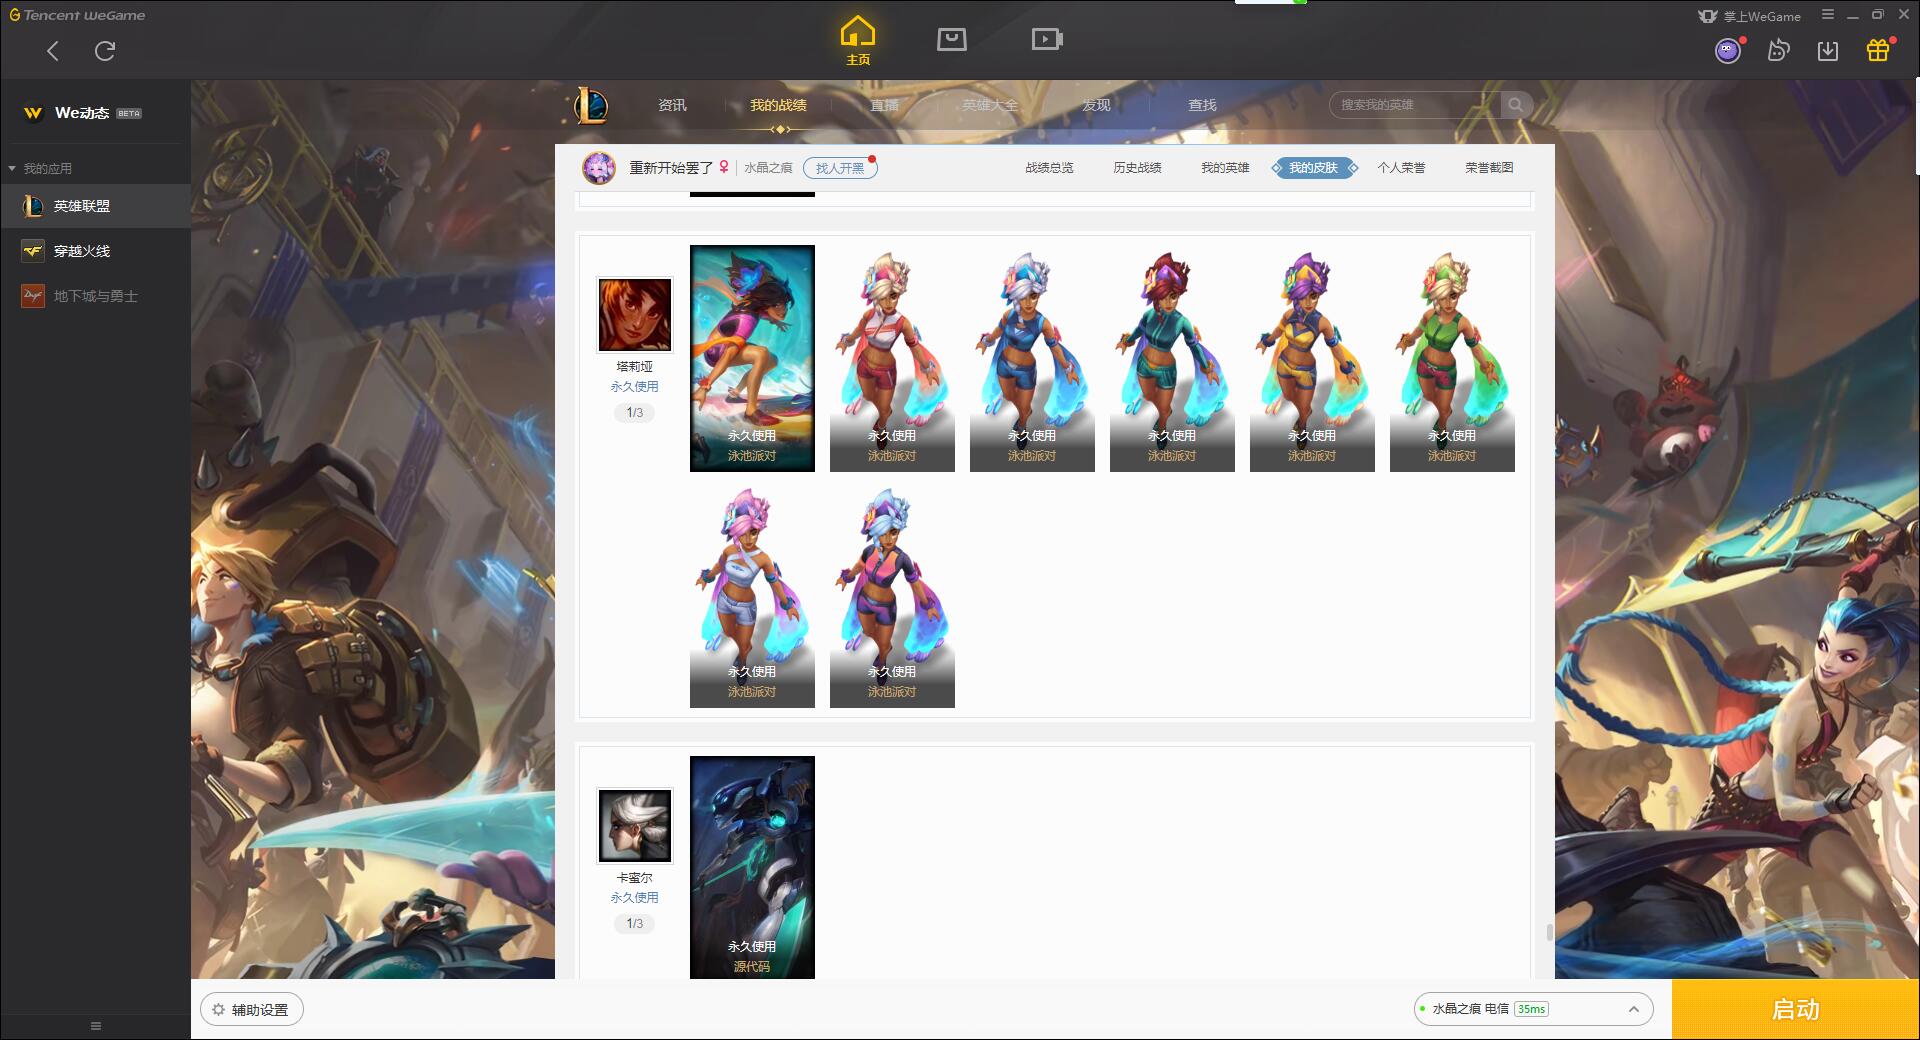Switch to 我的英雄 sub-tab

(x=1225, y=168)
